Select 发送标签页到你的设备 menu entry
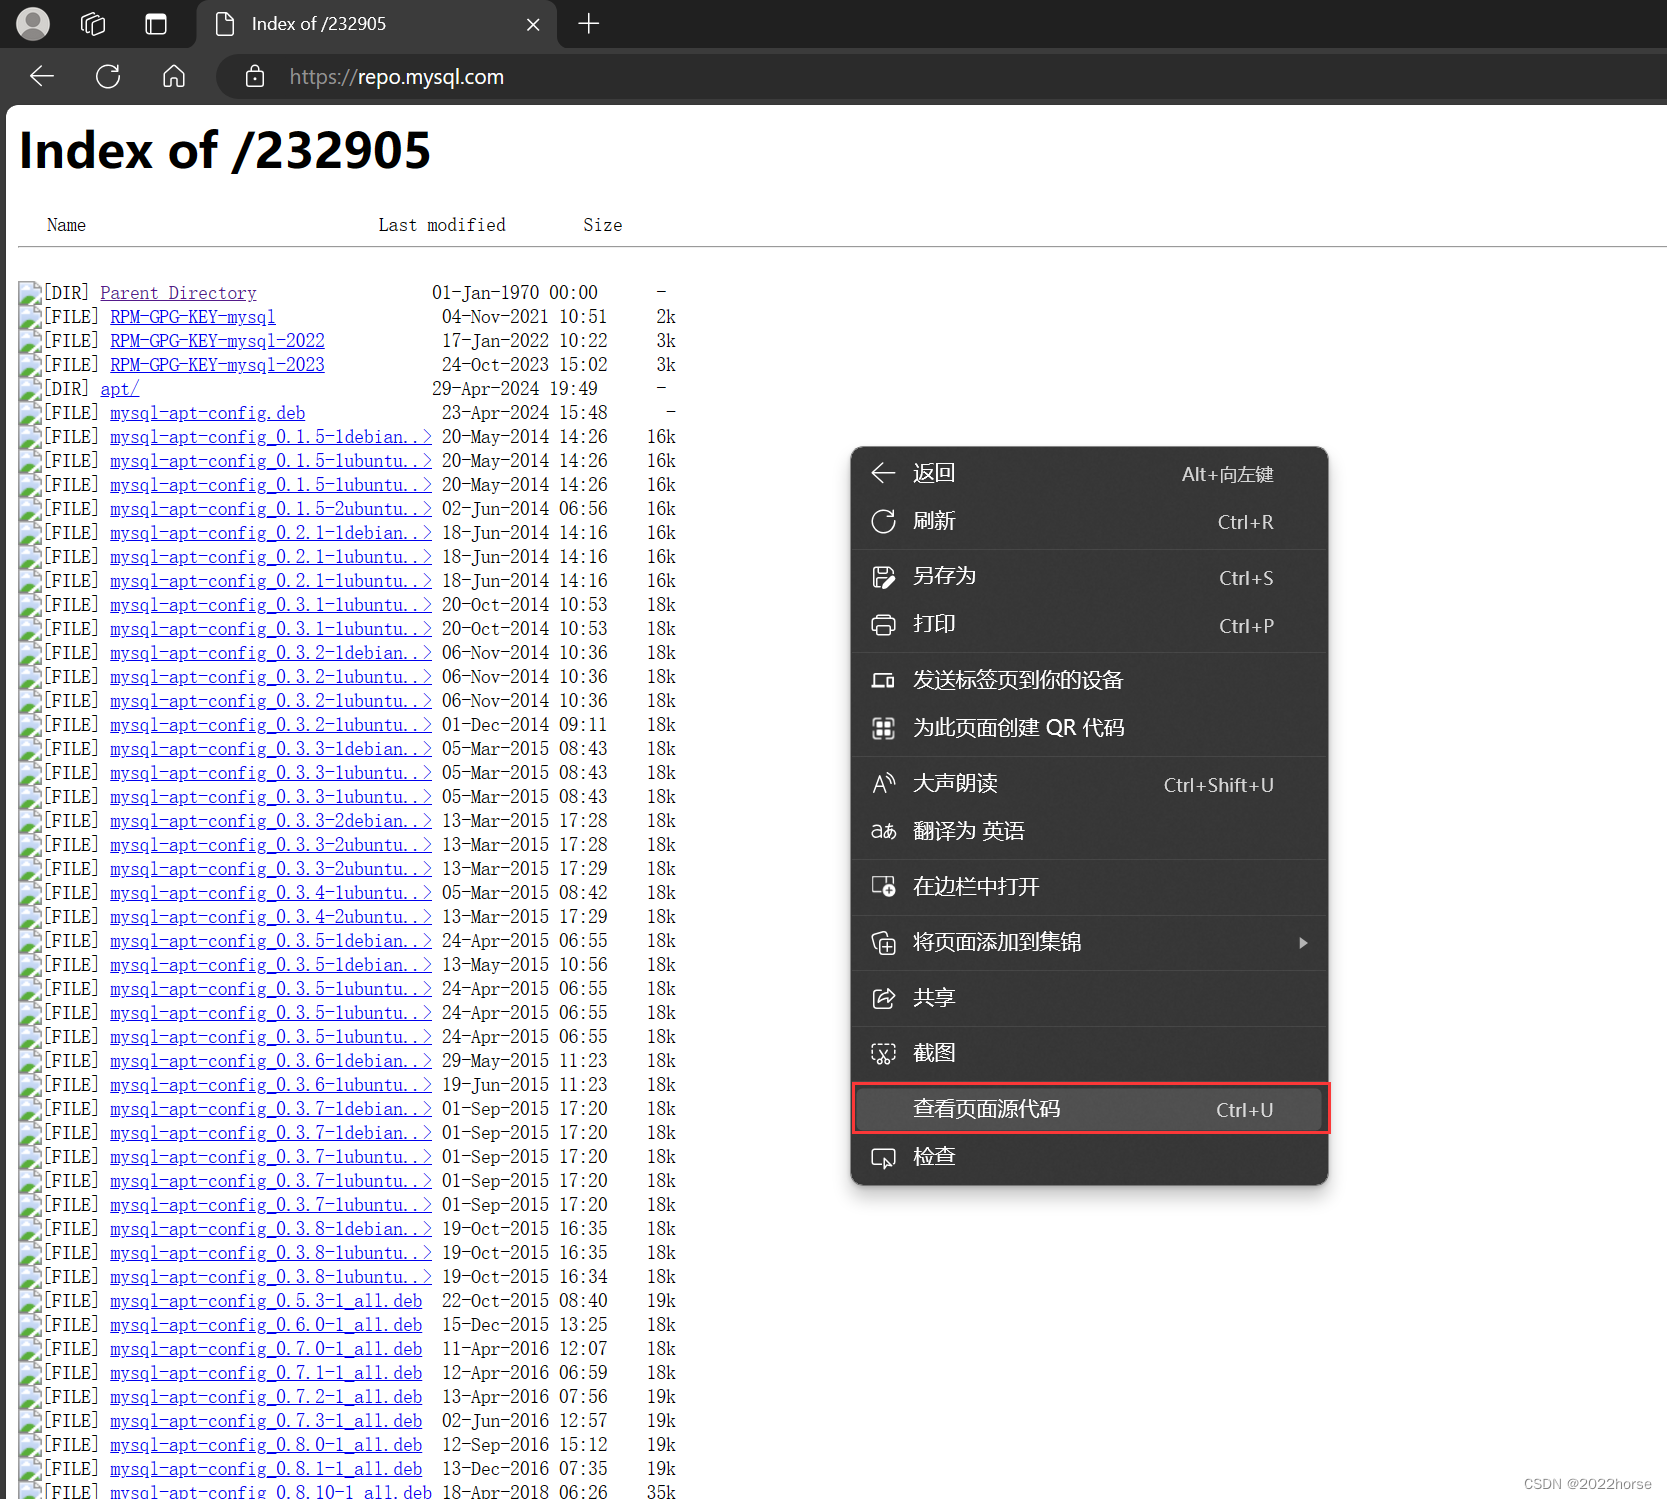 (1089, 680)
